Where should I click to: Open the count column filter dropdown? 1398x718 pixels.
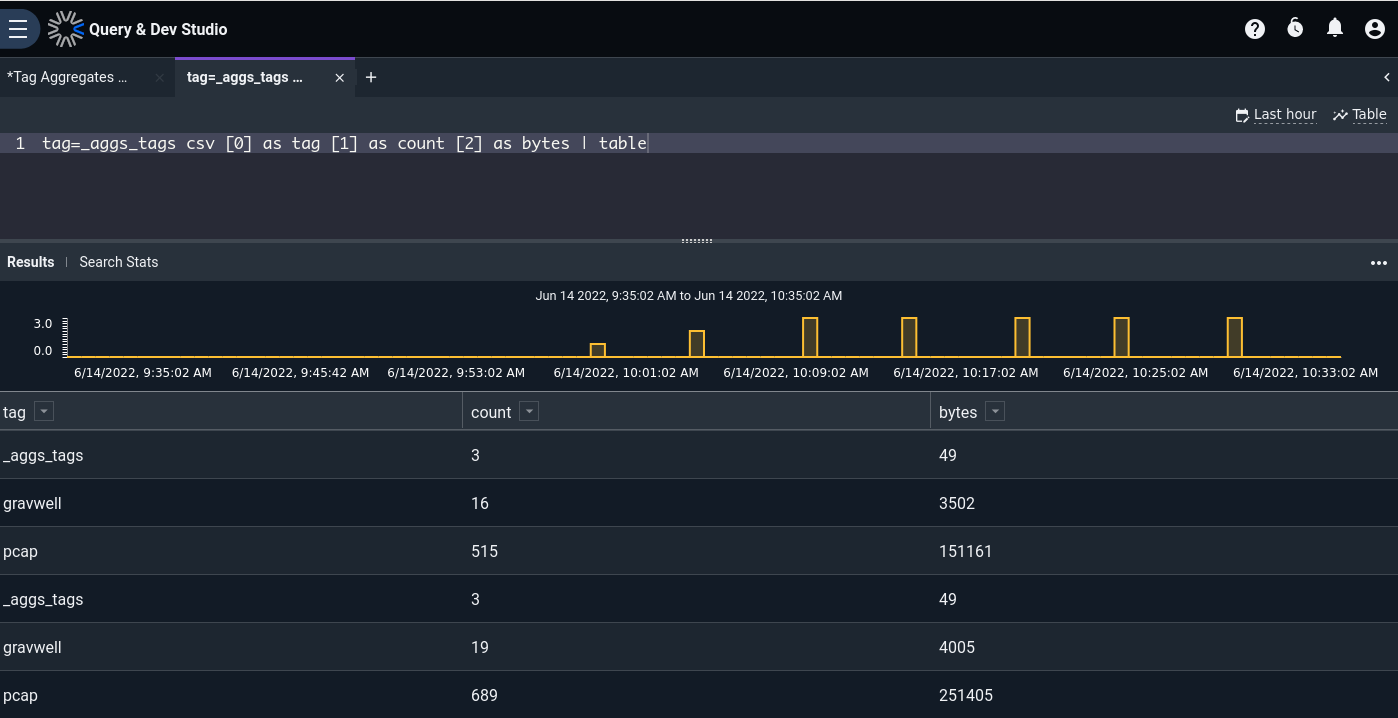point(529,412)
